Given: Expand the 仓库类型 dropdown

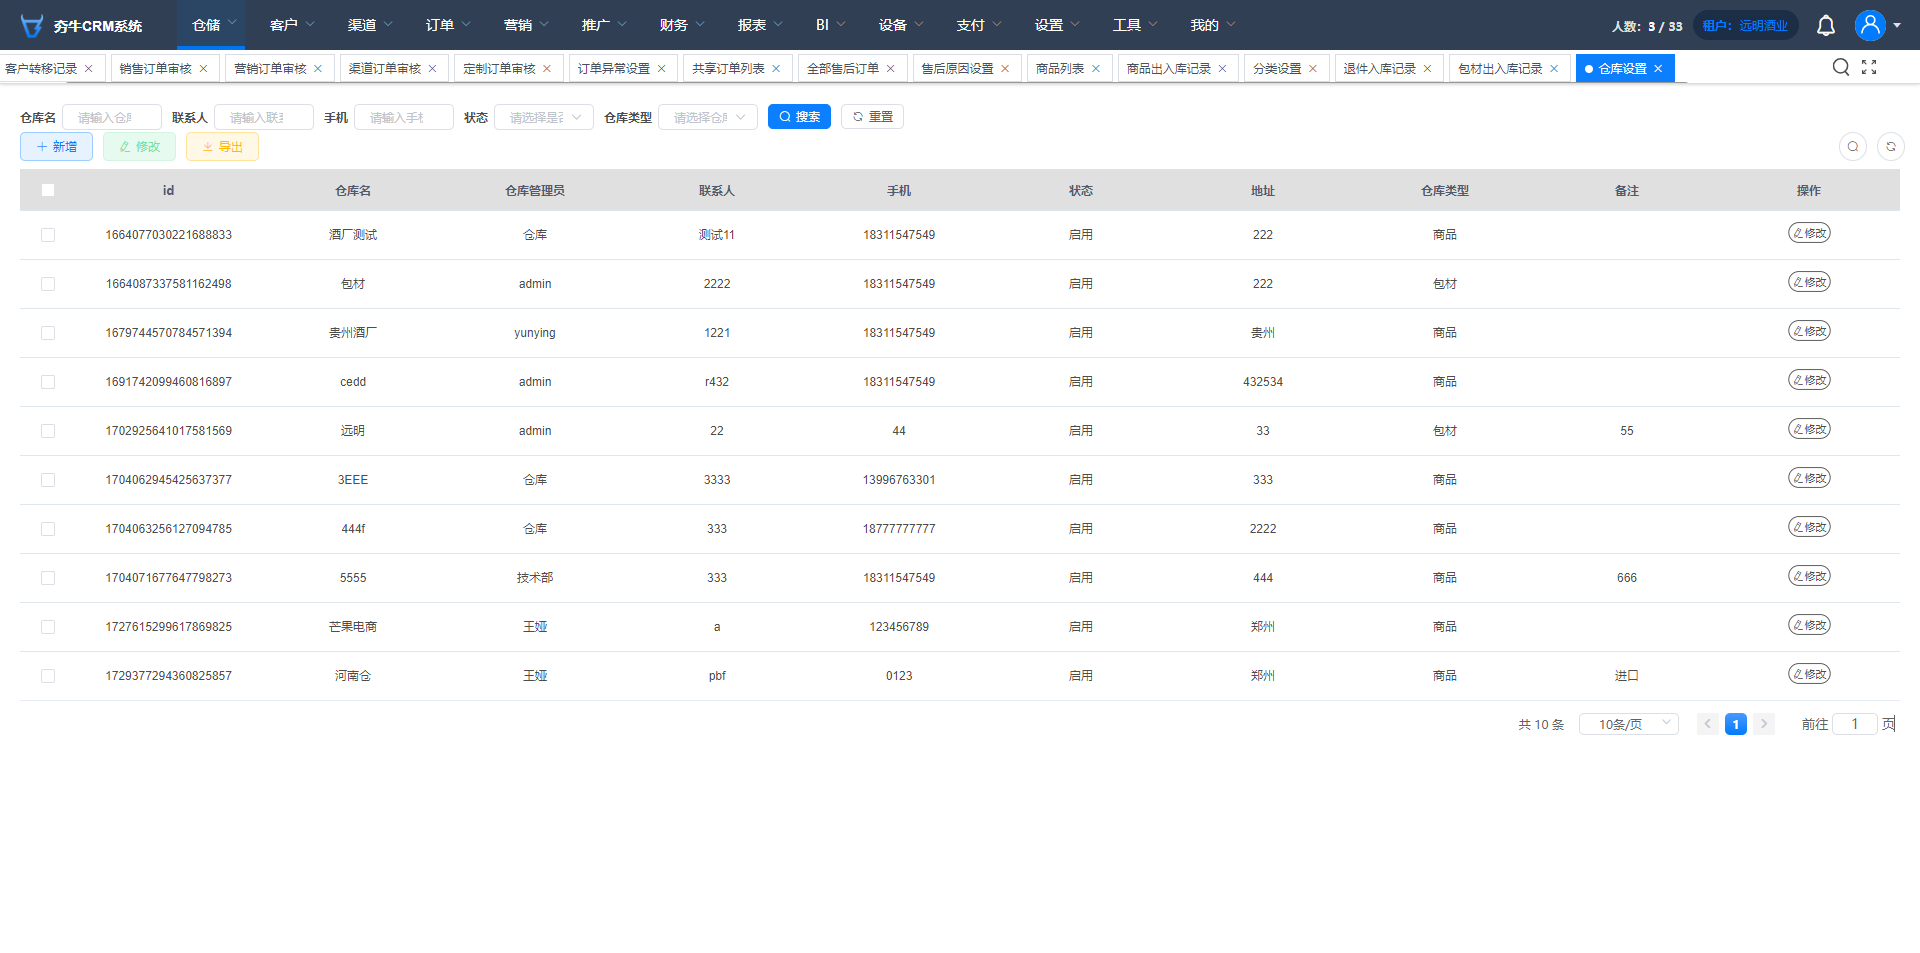Looking at the screenshot, I should click(x=707, y=118).
